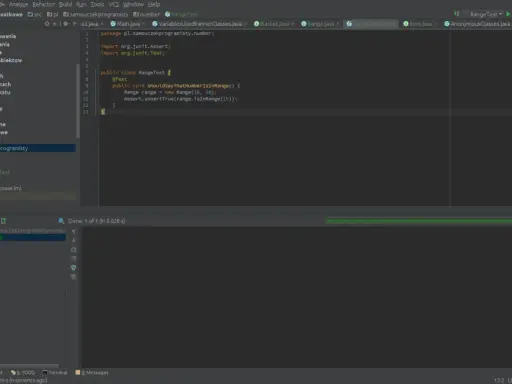The height and width of the screenshot is (384, 512).
Task: Click the project panel horizontal scrollbar
Action: 30,366
